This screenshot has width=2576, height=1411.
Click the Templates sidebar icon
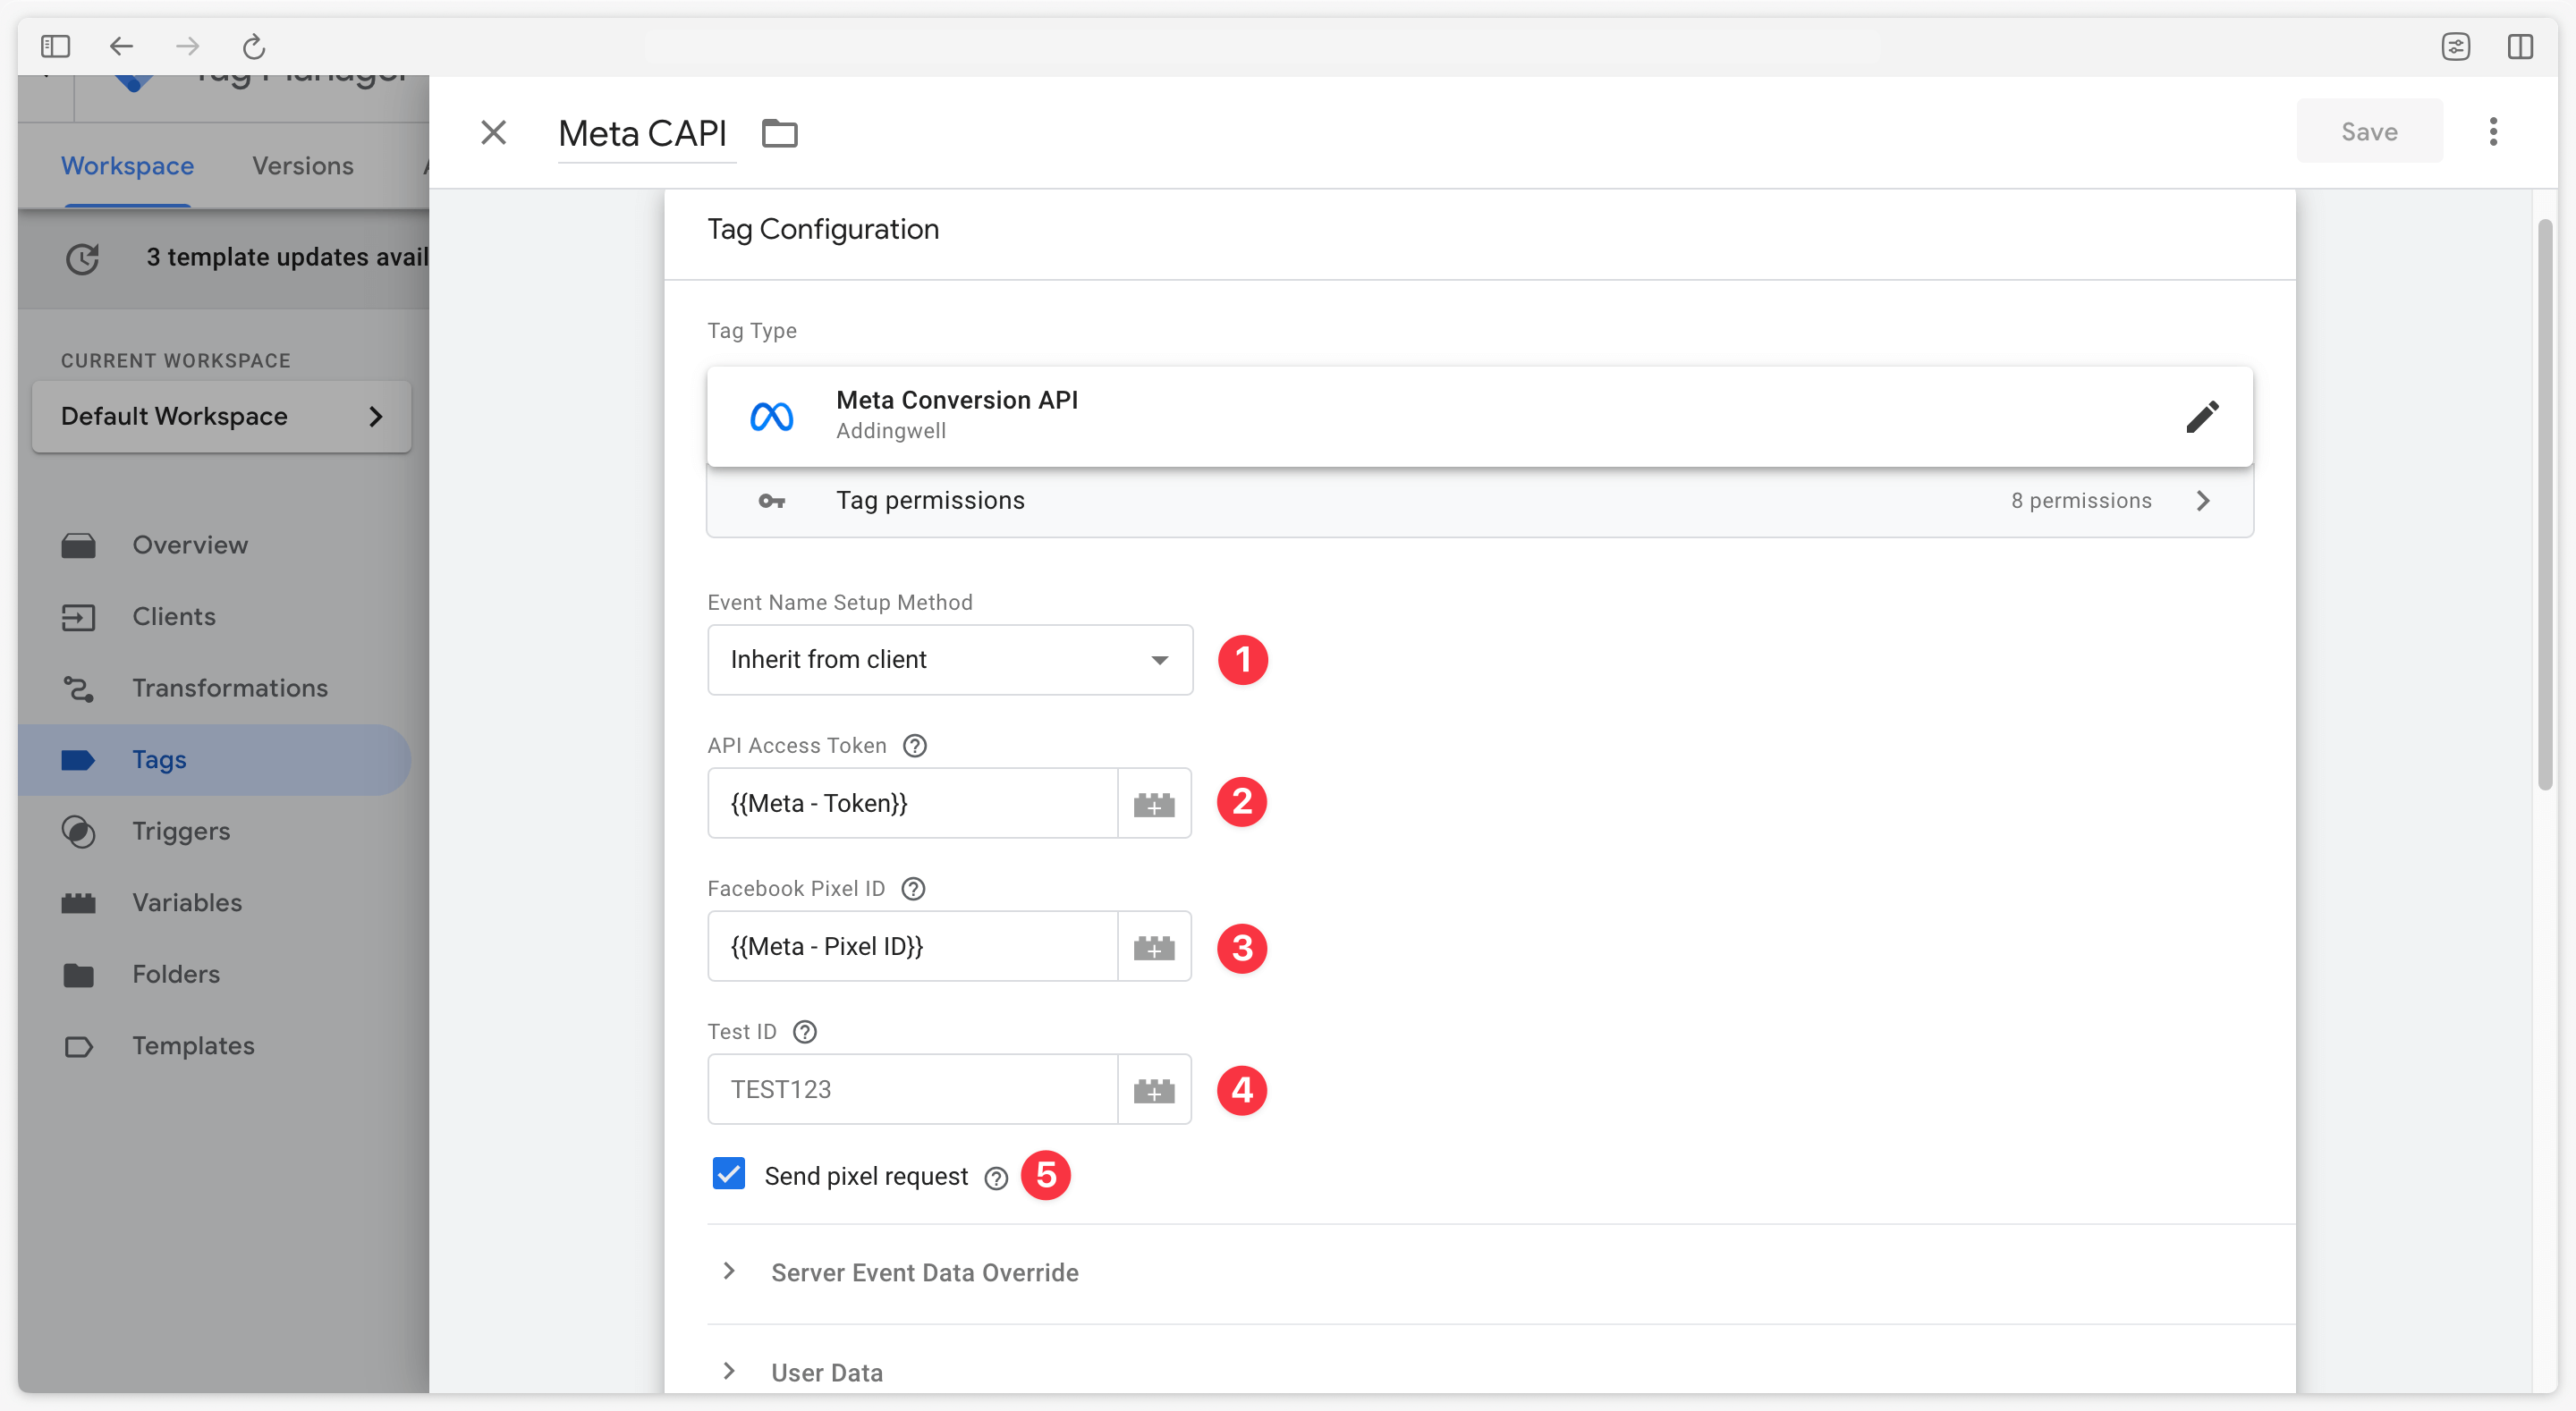pos(78,1047)
